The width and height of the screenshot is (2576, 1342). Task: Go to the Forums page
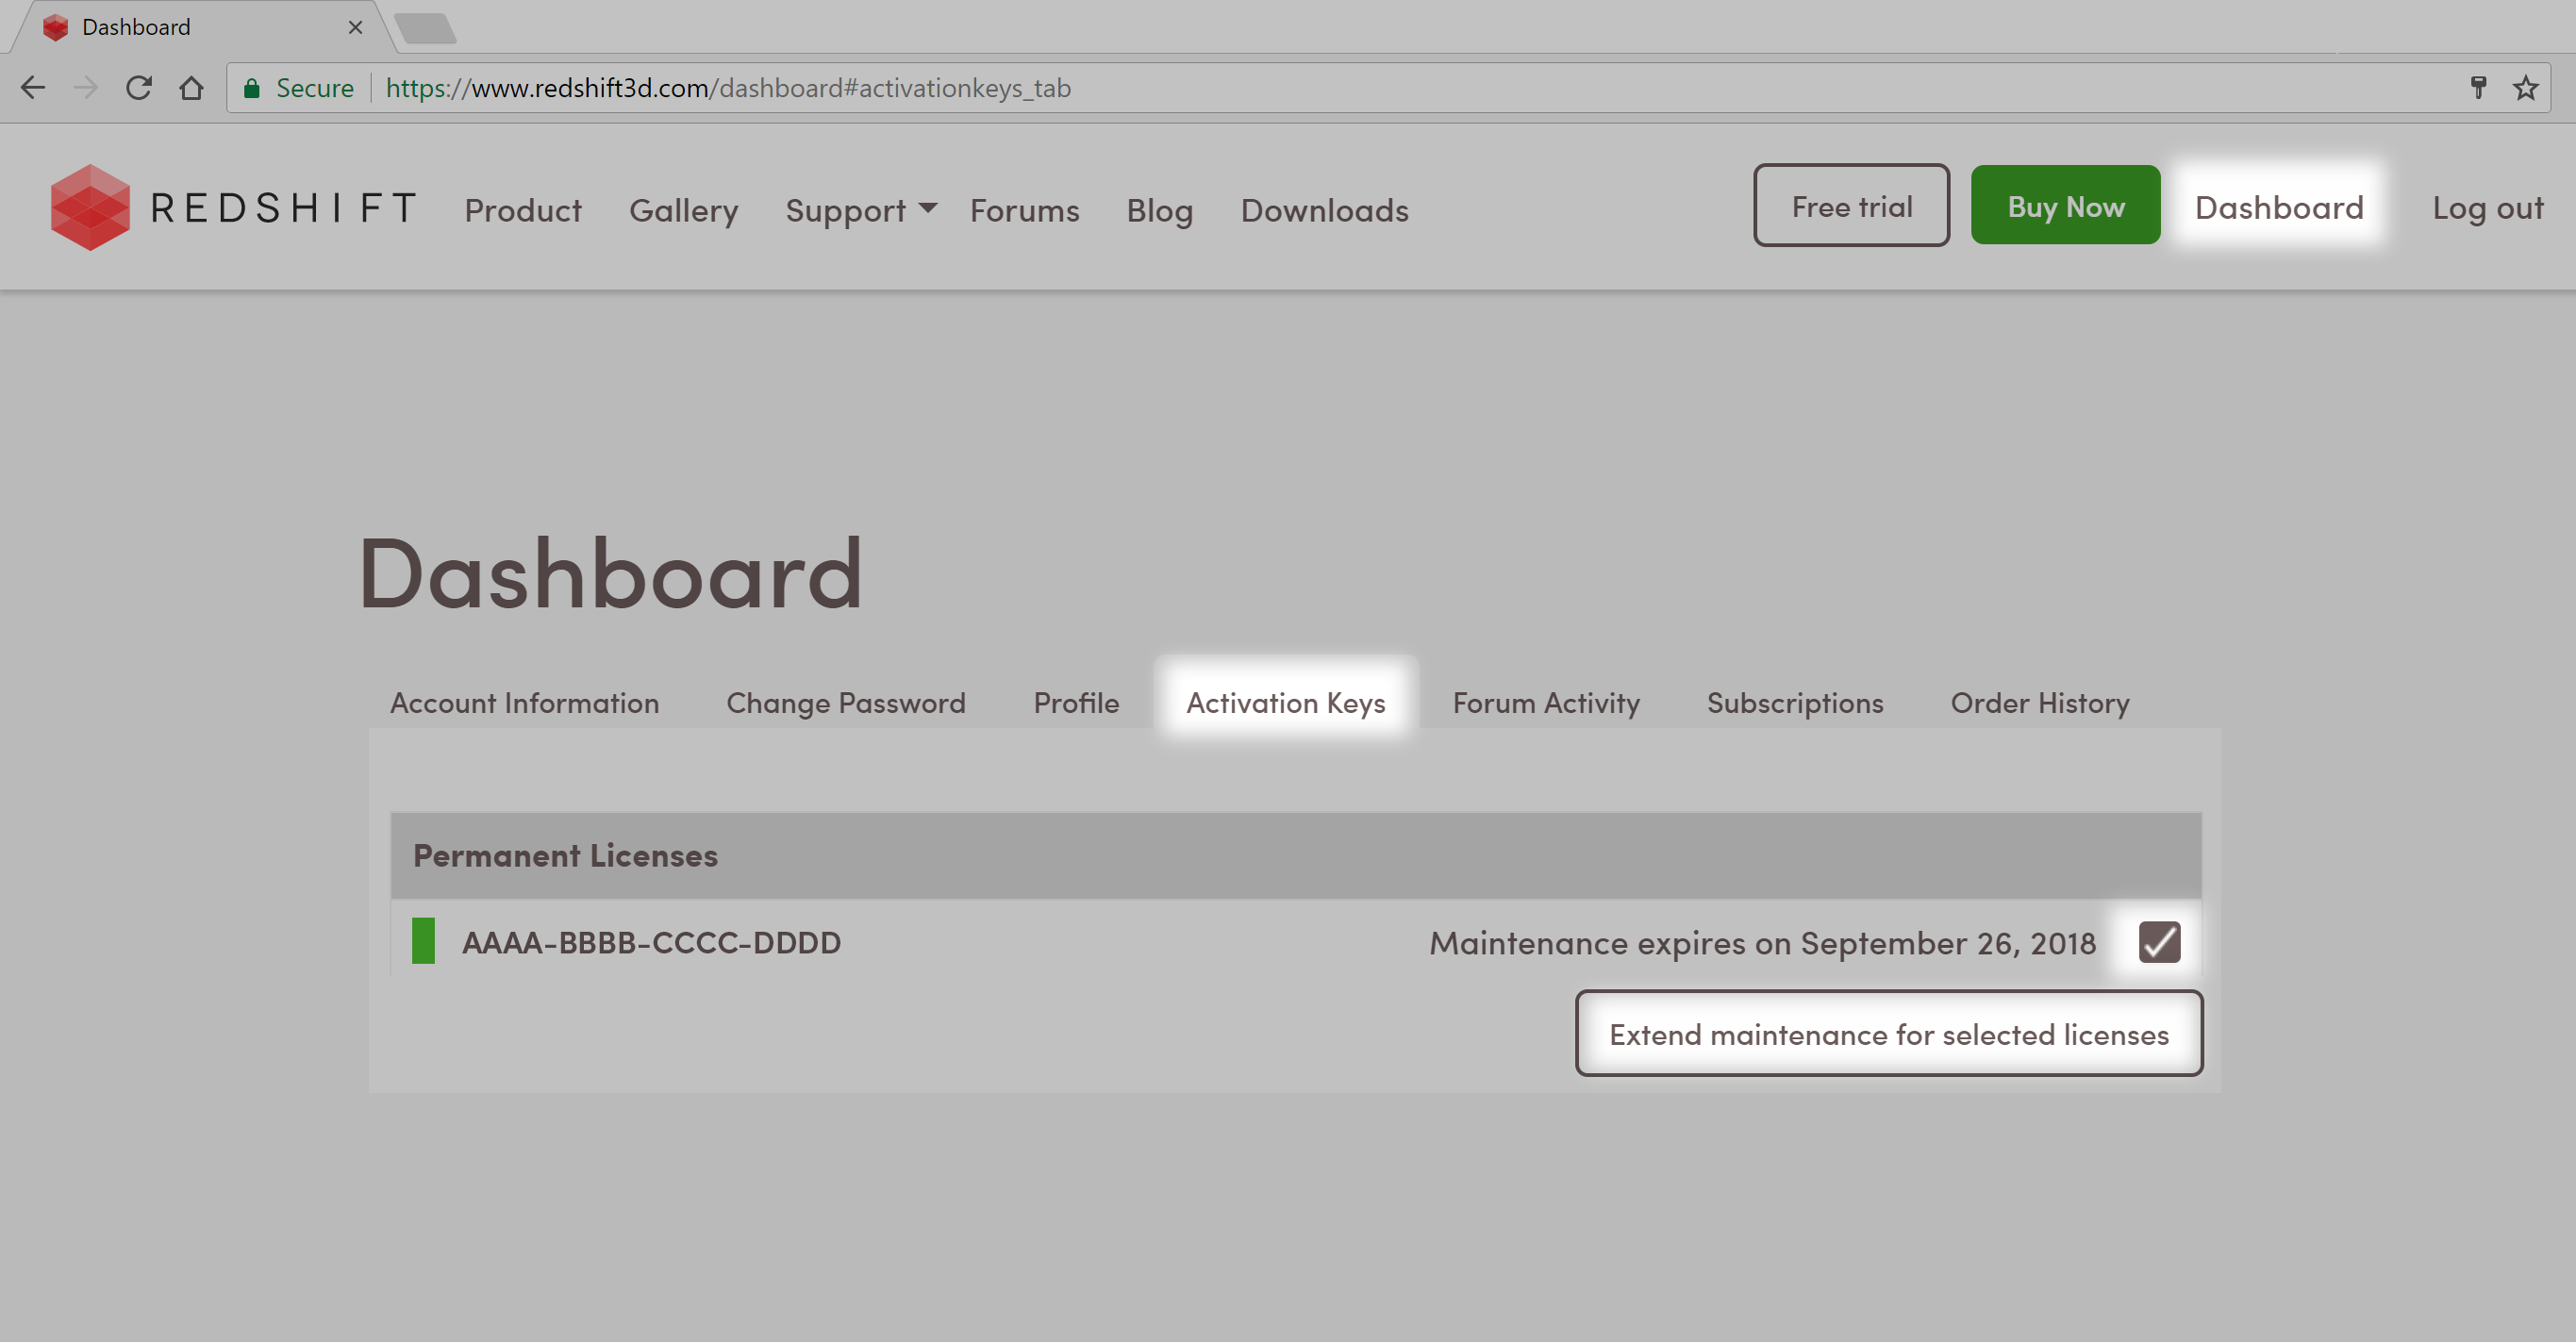(1025, 210)
